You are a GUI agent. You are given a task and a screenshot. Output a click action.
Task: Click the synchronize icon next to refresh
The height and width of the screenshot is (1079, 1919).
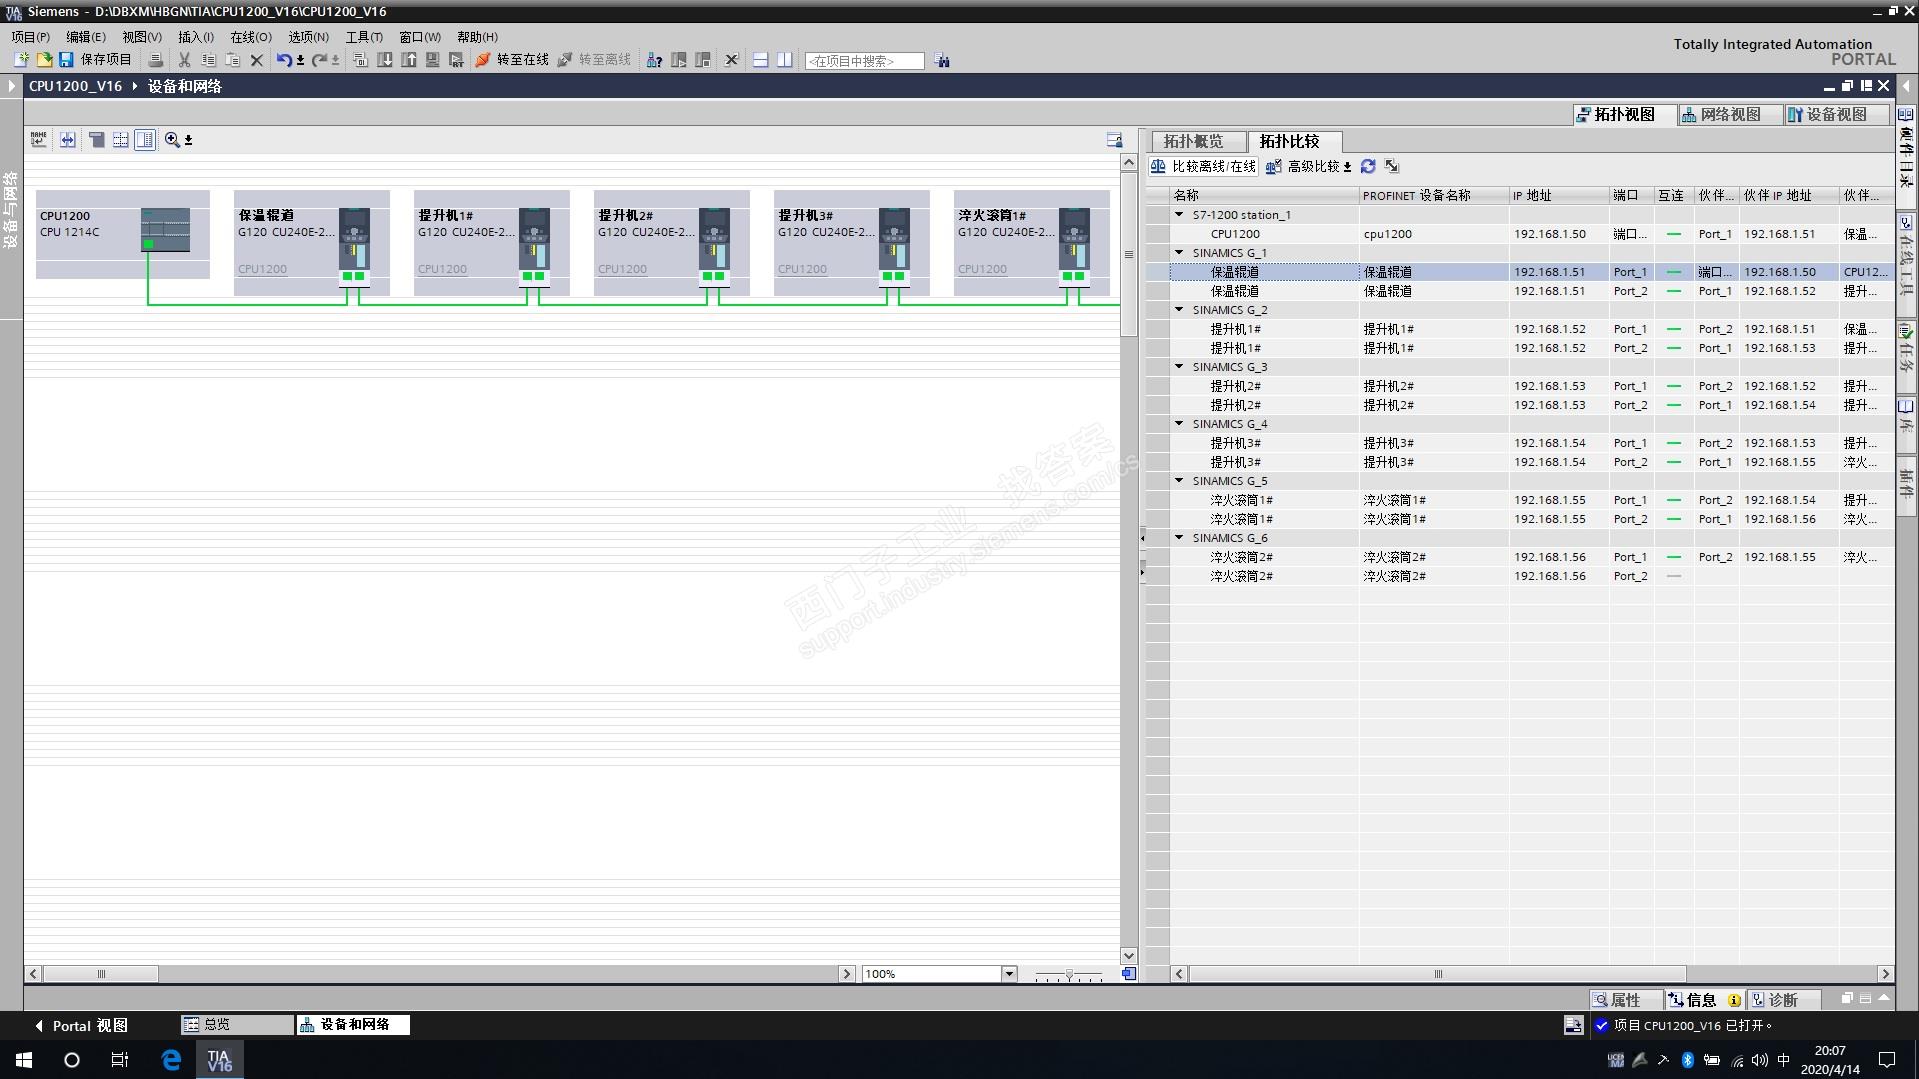1392,167
